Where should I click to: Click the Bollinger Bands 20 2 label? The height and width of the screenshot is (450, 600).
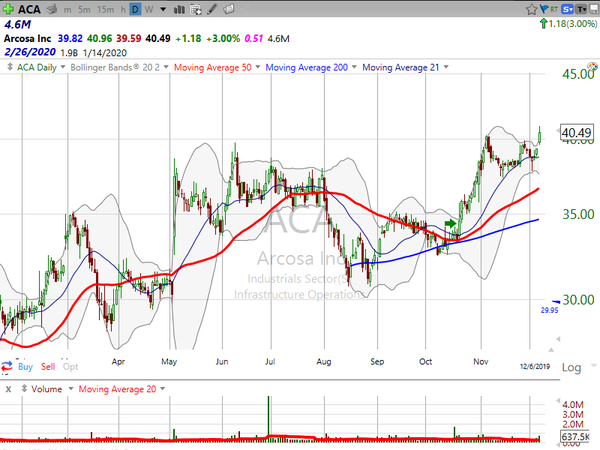point(115,67)
